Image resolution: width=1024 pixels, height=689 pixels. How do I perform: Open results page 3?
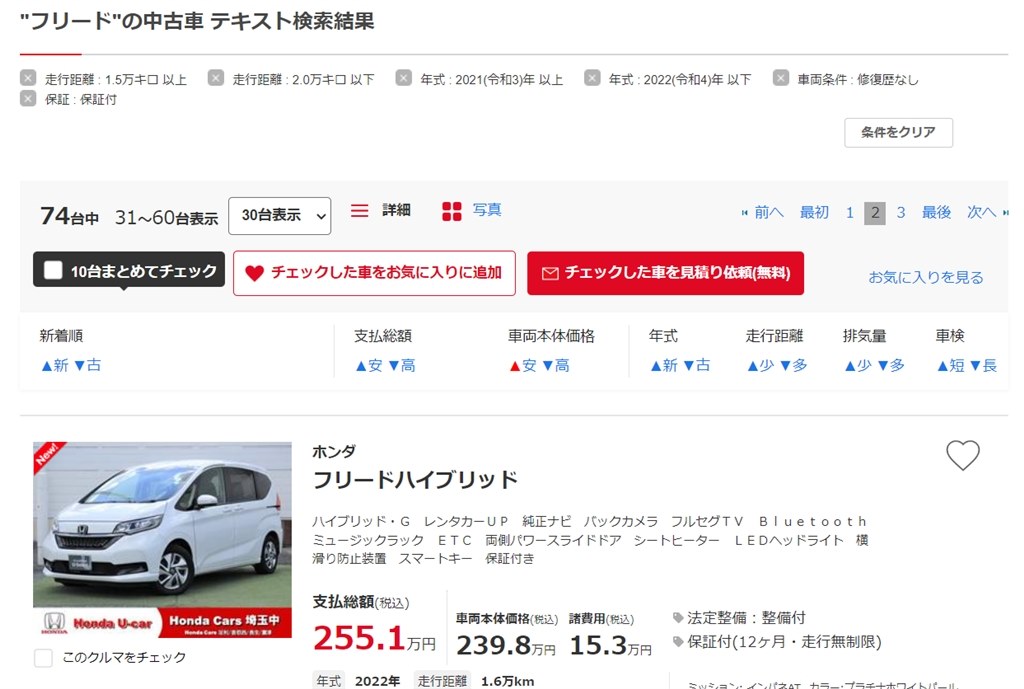click(901, 213)
